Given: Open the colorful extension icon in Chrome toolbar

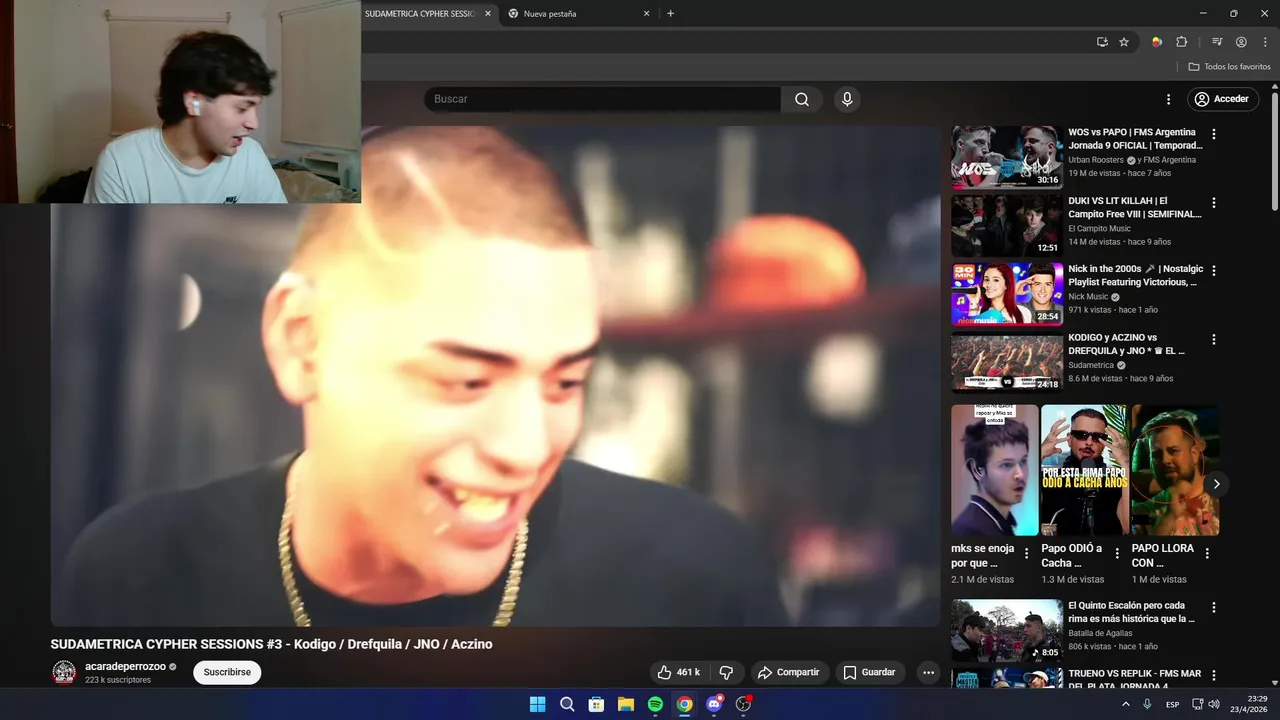Looking at the screenshot, I should click(x=1157, y=42).
